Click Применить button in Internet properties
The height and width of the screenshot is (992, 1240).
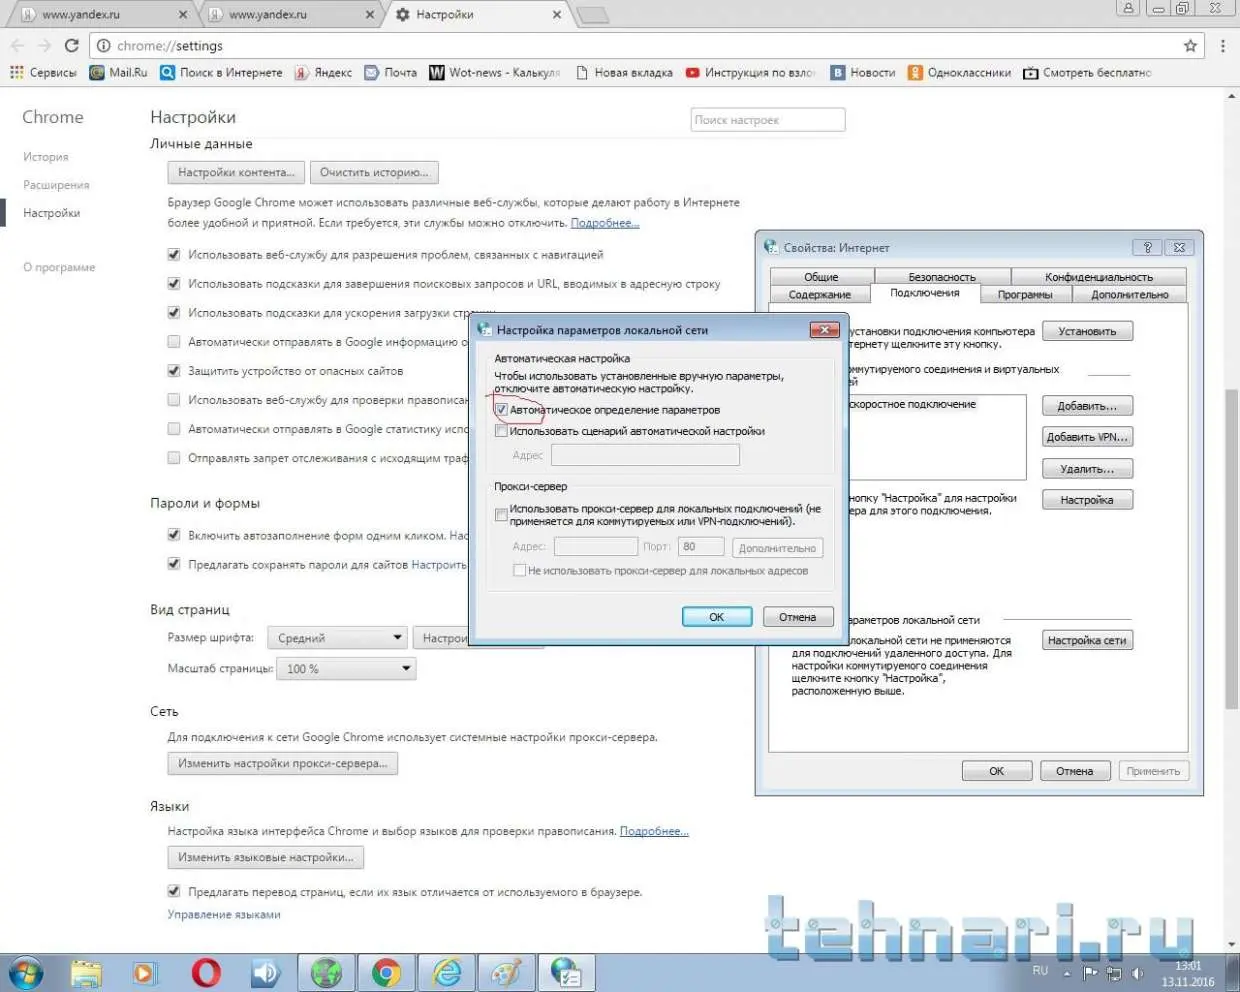[1153, 771]
